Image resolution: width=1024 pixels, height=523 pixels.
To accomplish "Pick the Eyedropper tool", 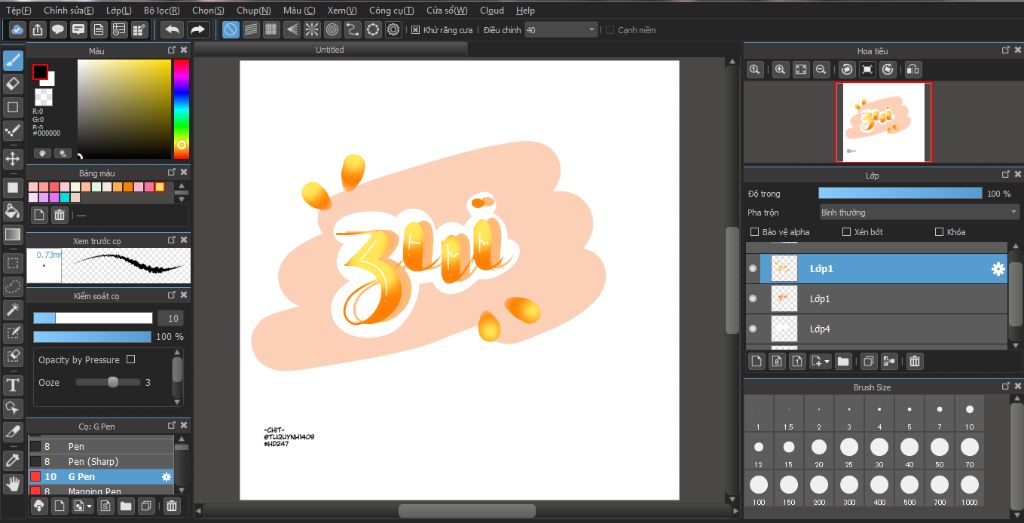I will (13, 460).
